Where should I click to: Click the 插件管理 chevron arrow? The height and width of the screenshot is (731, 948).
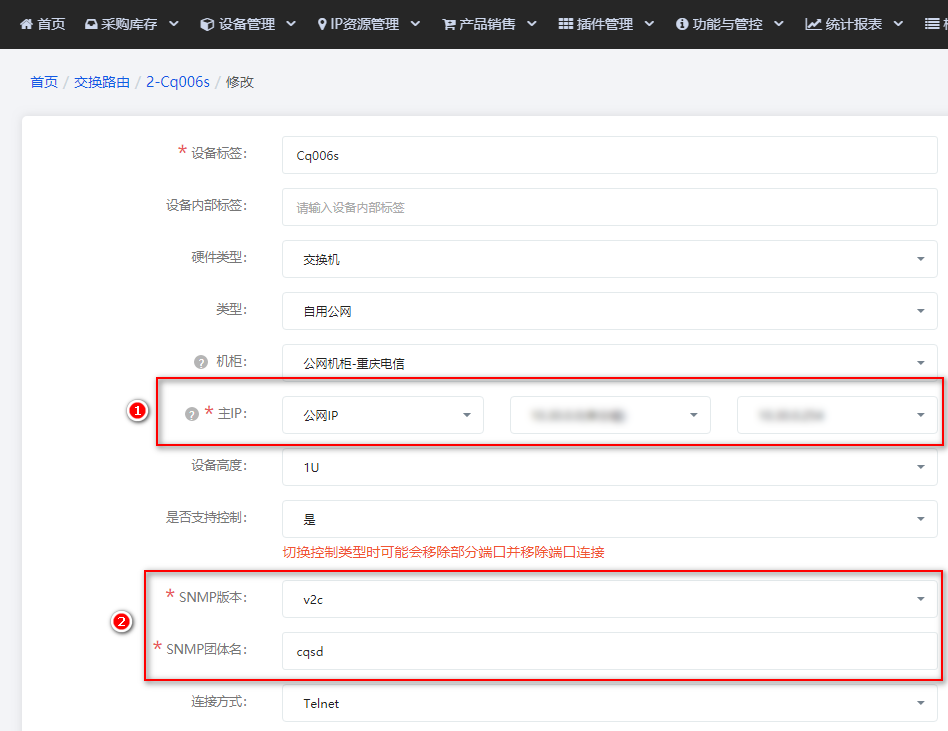click(649, 24)
